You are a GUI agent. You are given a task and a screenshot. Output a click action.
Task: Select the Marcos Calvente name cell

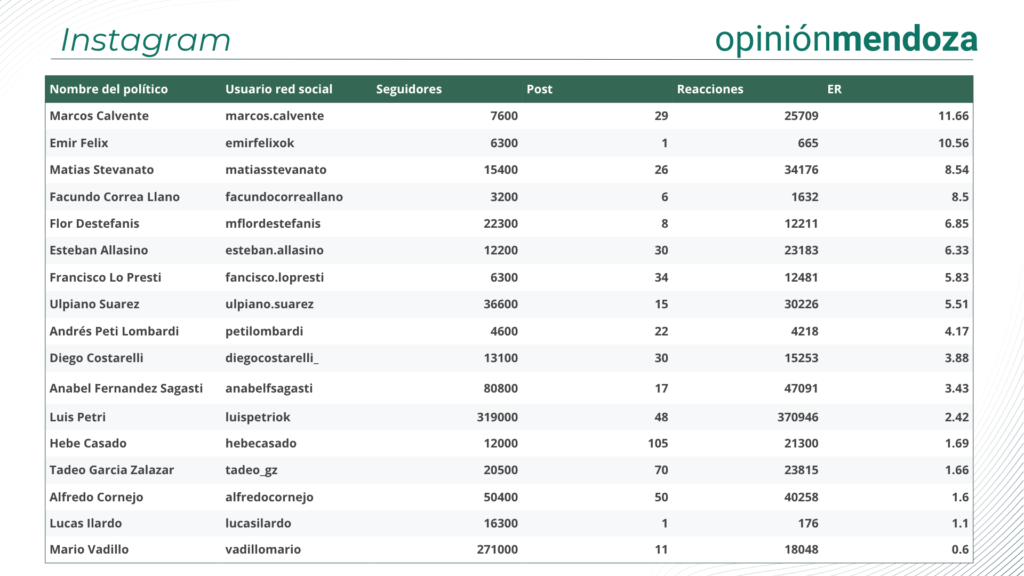tap(99, 116)
